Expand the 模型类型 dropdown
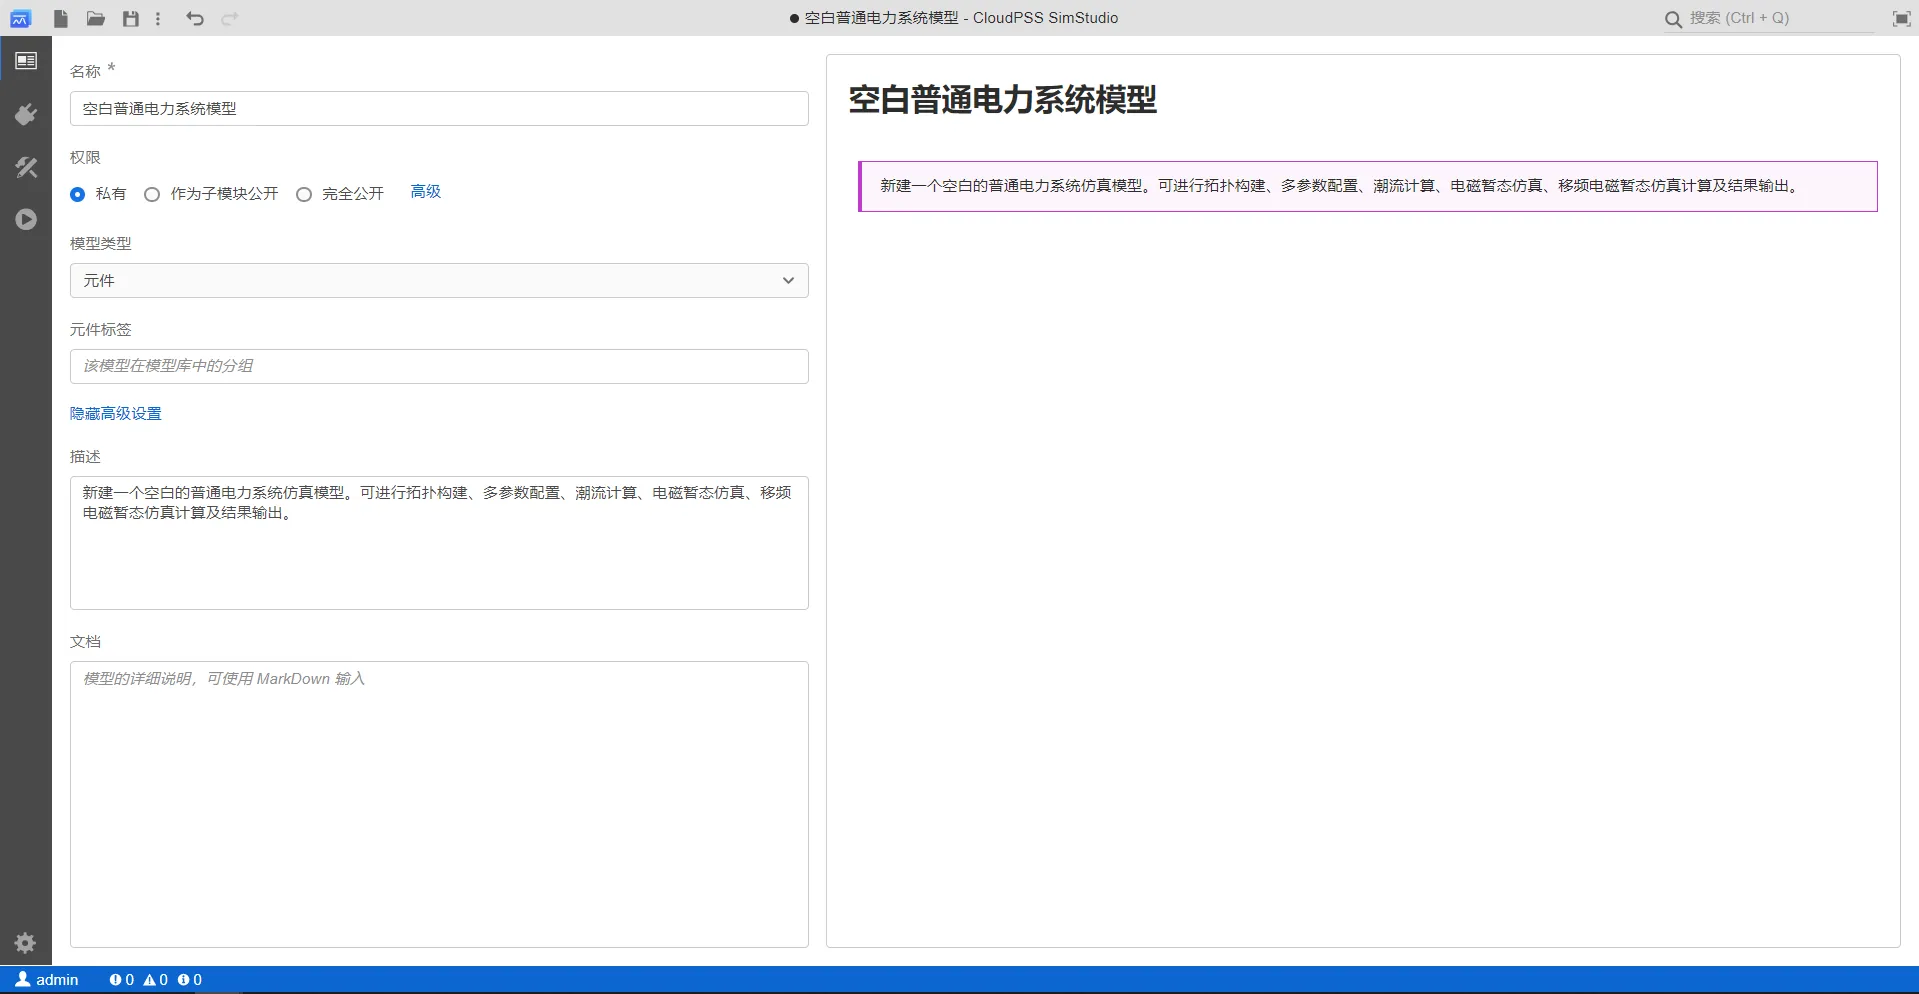1919x994 pixels. point(439,281)
